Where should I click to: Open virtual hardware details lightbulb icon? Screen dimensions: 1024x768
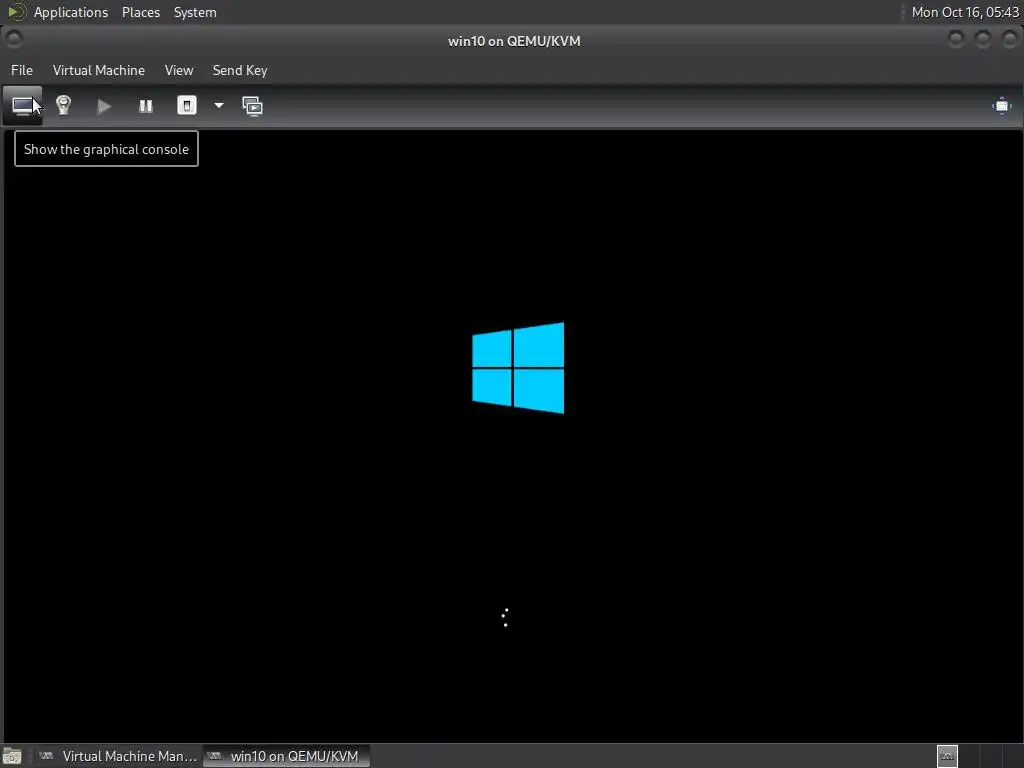(x=63, y=106)
